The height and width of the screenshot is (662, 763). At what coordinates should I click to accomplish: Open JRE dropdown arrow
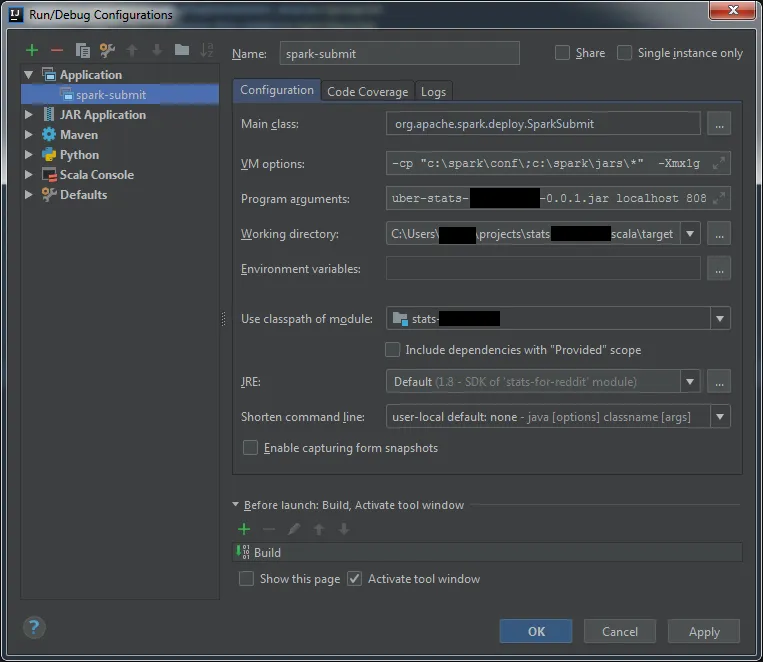click(690, 382)
